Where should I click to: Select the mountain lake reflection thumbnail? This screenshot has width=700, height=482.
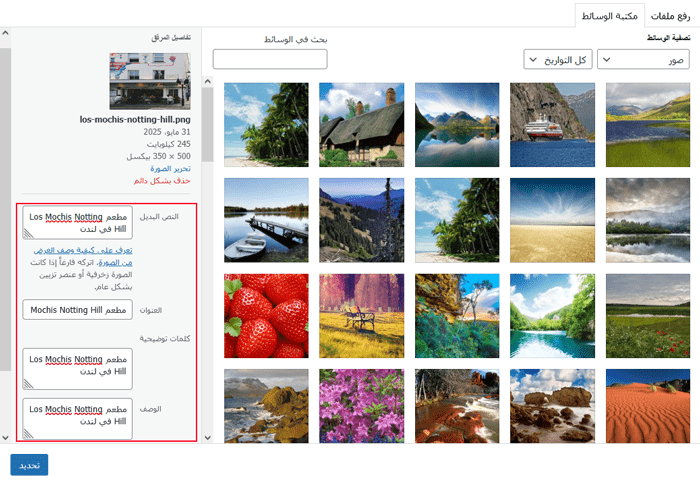457,125
